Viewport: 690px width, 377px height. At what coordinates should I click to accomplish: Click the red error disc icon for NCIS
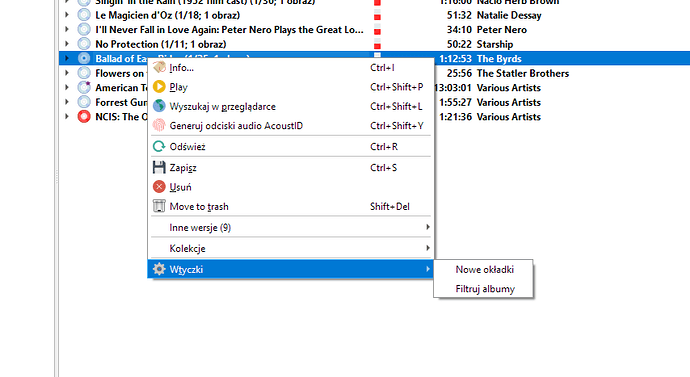84,117
